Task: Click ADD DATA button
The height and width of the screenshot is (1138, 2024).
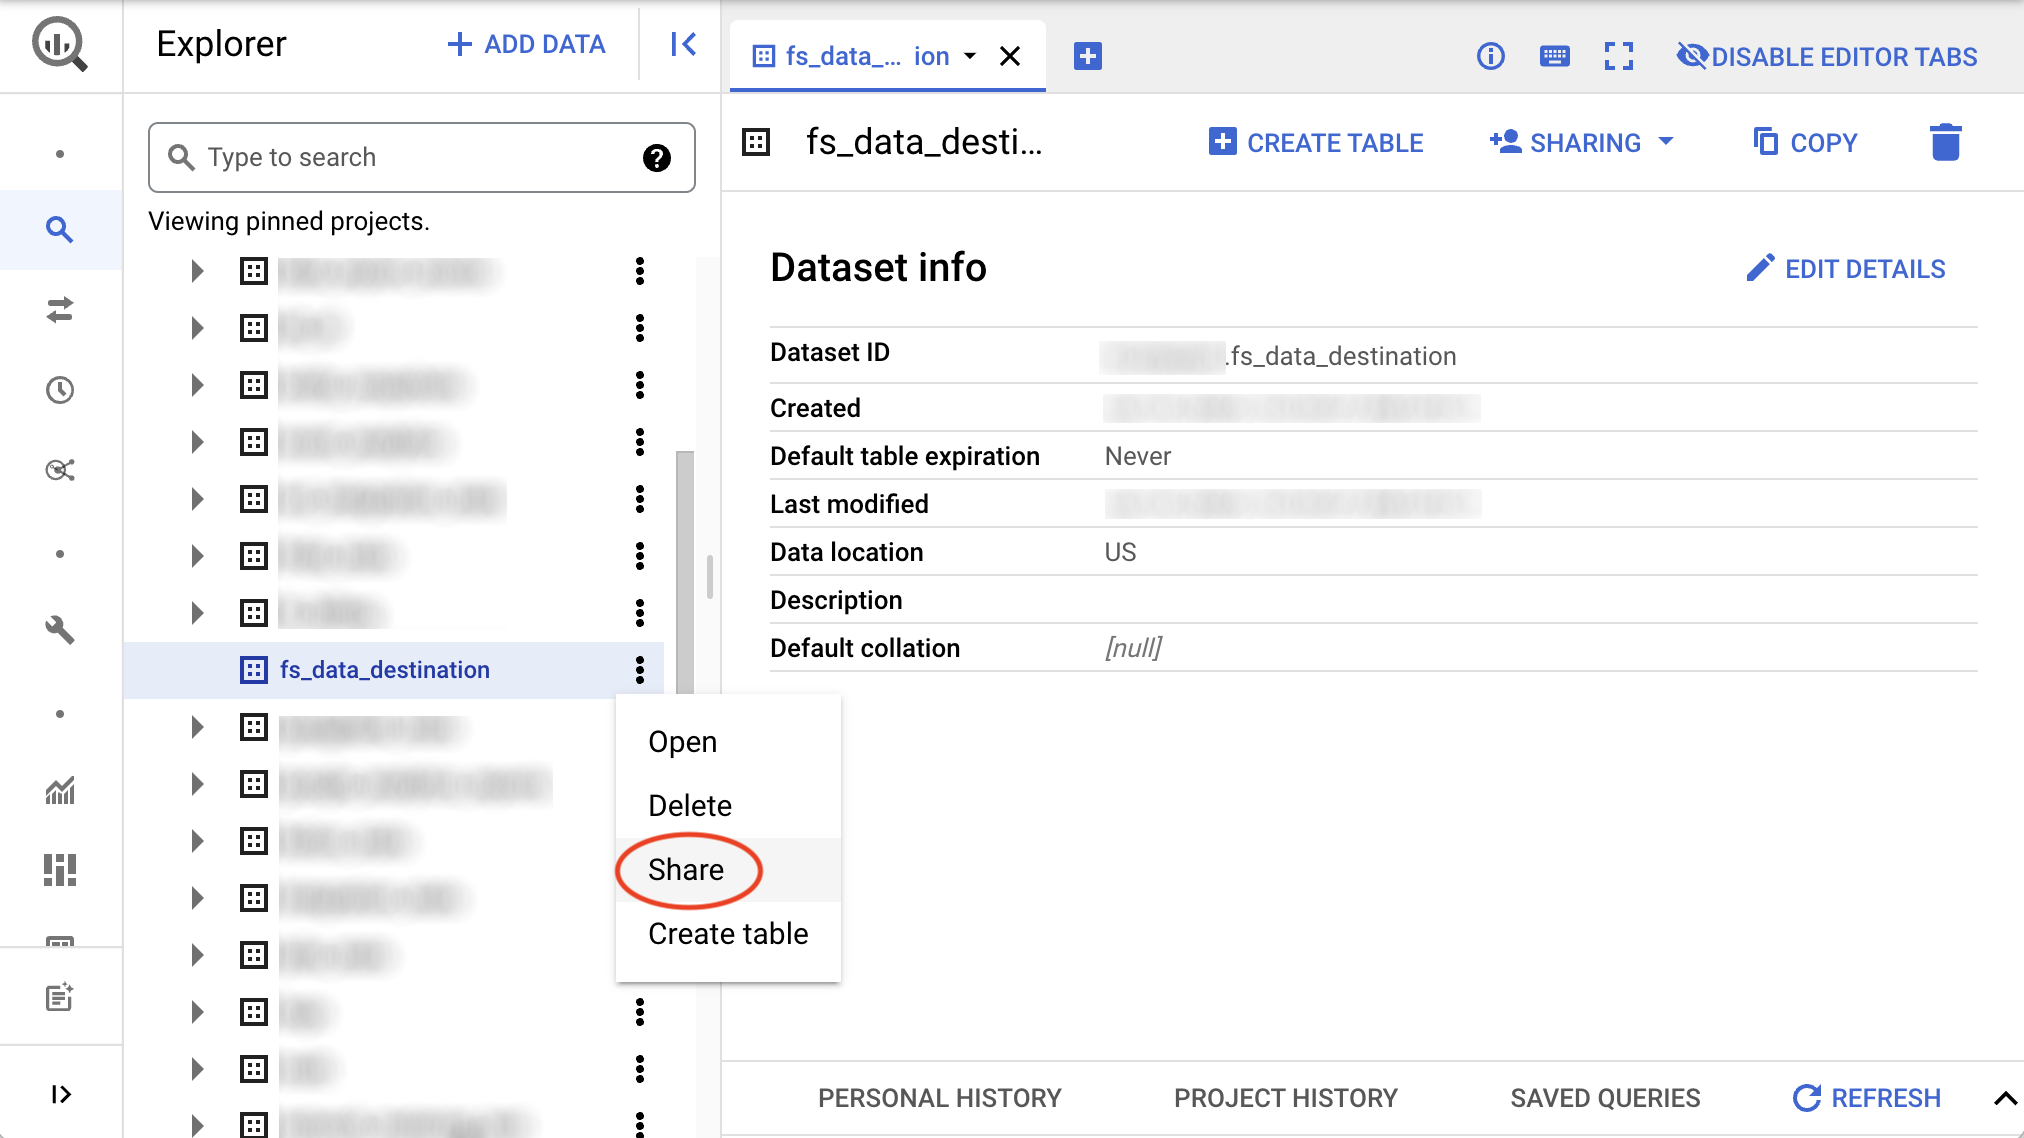Action: click(x=526, y=44)
